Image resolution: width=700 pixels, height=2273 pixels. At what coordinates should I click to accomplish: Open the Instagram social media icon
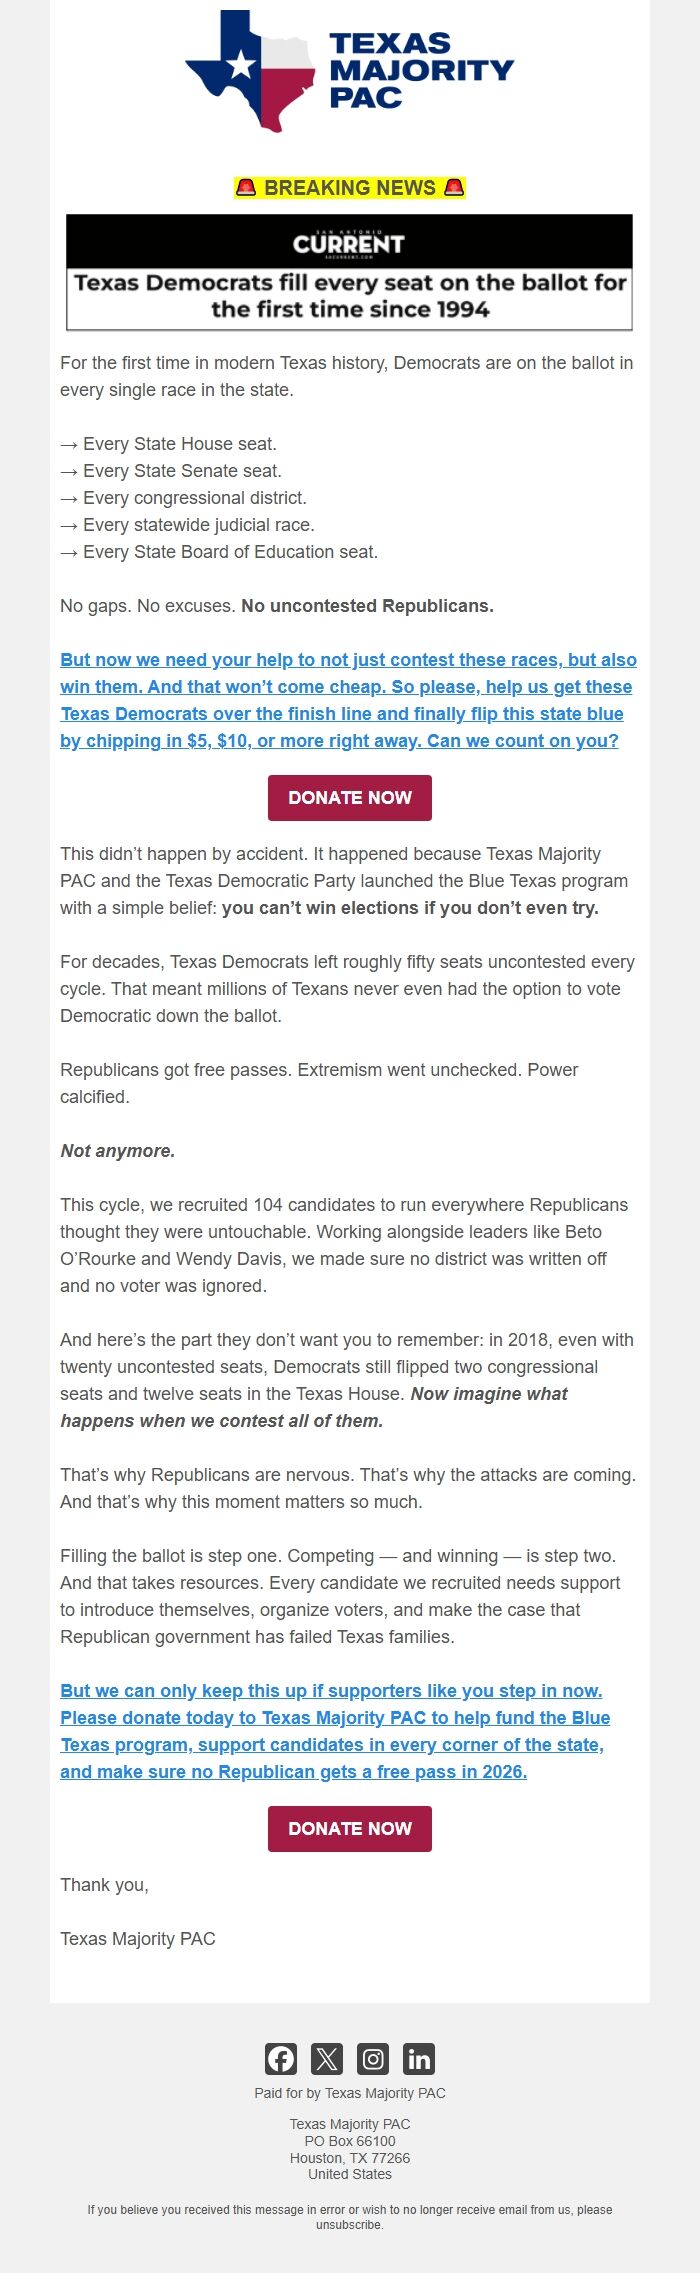tap(373, 2059)
